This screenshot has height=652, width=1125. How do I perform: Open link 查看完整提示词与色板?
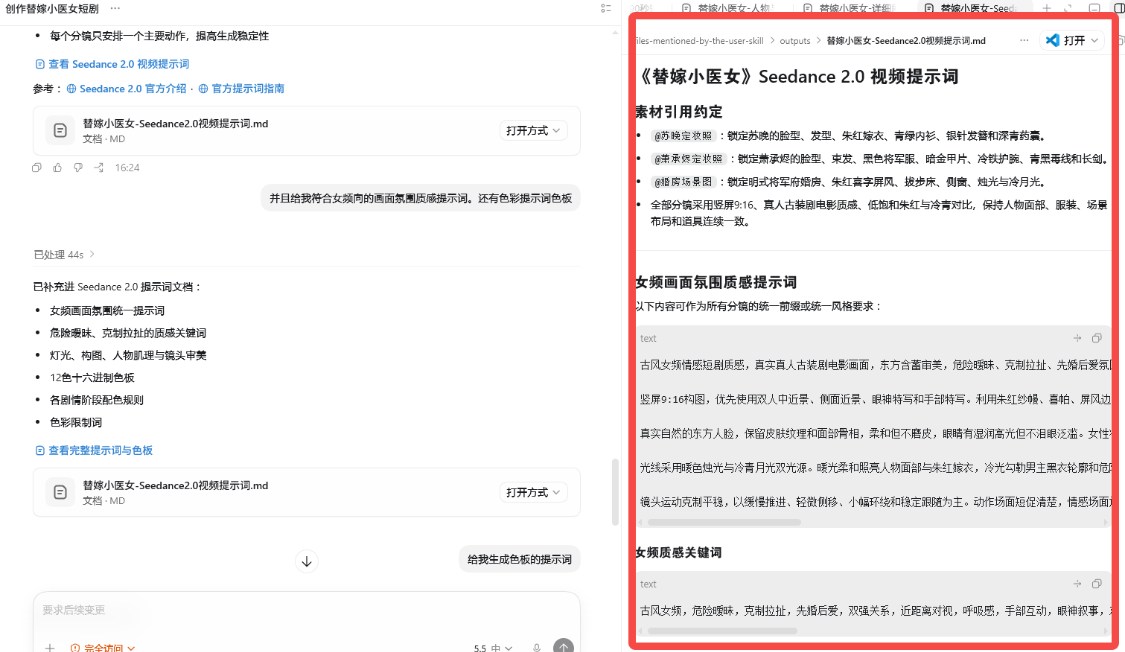pos(94,450)
